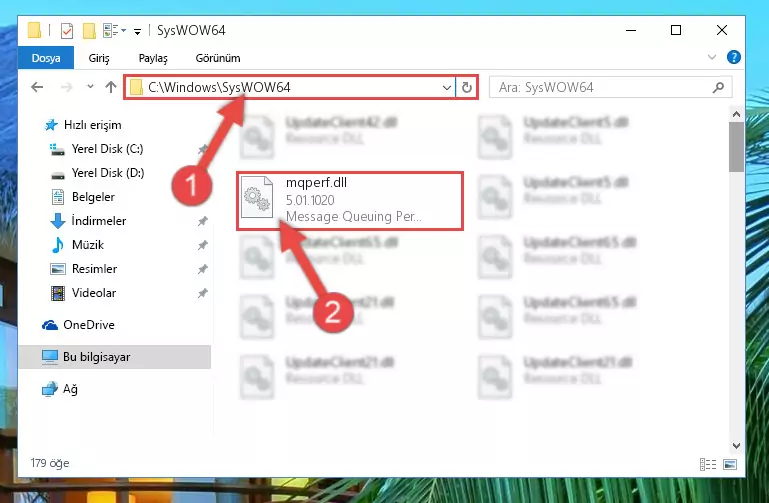Click the Müzik note icon
This screenshot has height=503, width=769.
click(57, 245)
